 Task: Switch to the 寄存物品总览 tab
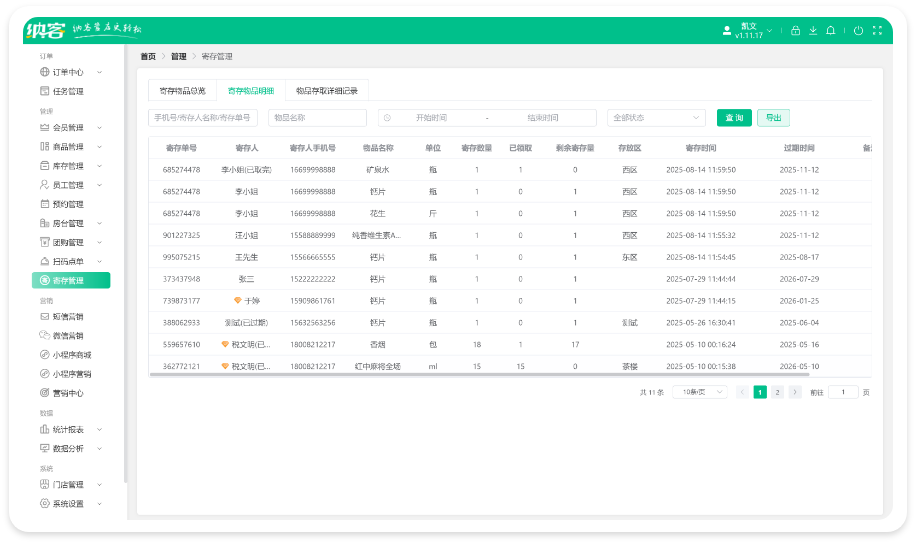click(x=182, y=90)
